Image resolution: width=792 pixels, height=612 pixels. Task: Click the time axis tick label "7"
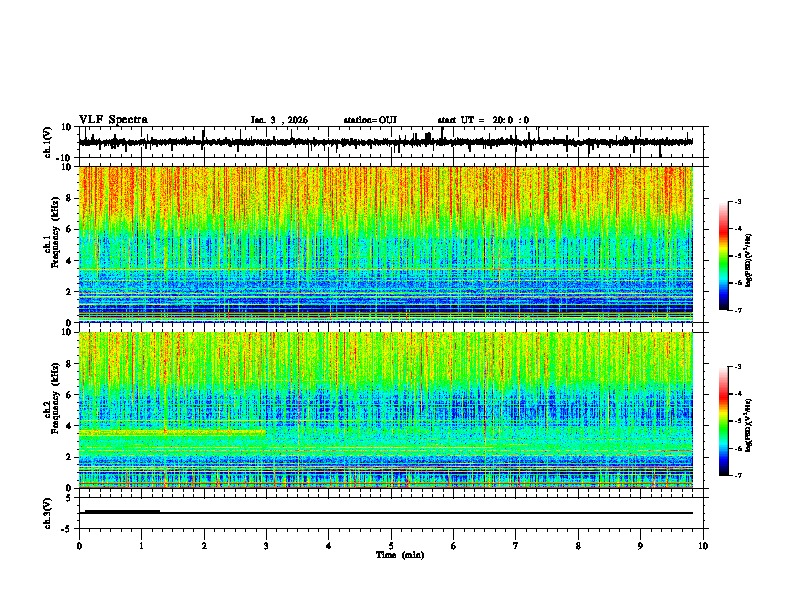tap(516, 546)
